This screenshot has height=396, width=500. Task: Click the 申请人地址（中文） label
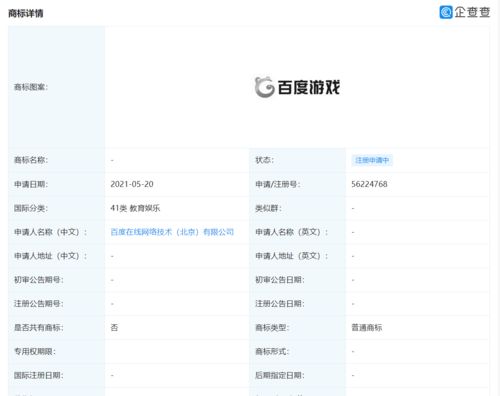click(50, 256)
